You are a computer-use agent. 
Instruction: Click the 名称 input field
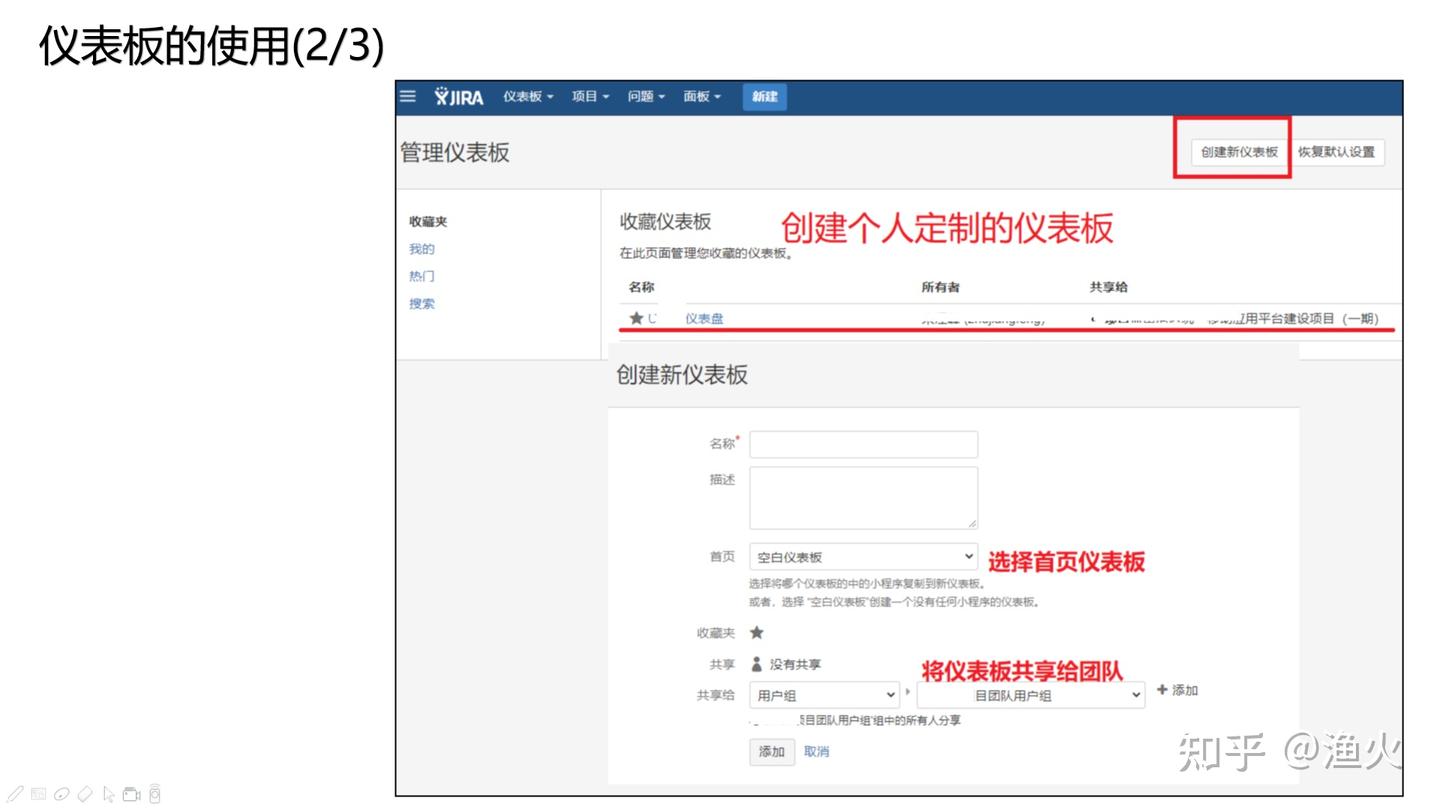pos(863,444)
